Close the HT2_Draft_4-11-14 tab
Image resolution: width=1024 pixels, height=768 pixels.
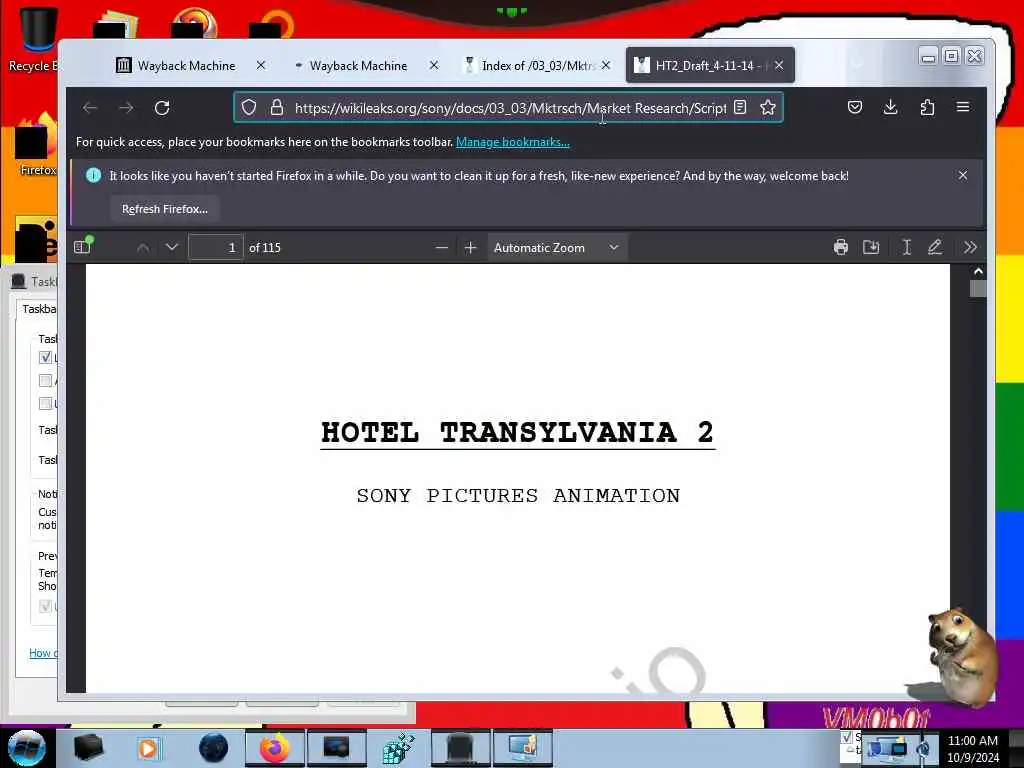click(x=779, y=65)
